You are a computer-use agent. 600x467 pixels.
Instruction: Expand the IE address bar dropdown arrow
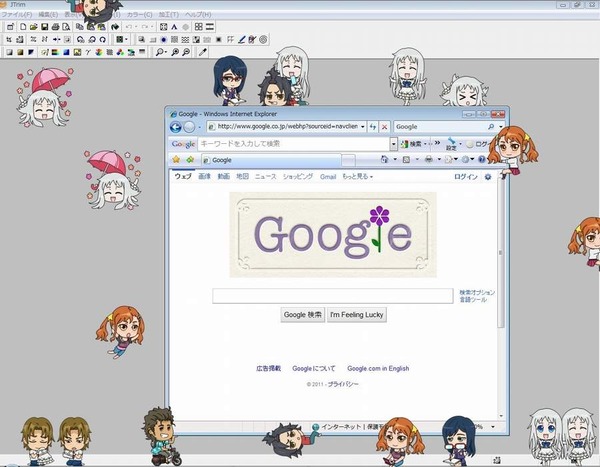click(x=362, y=126)
